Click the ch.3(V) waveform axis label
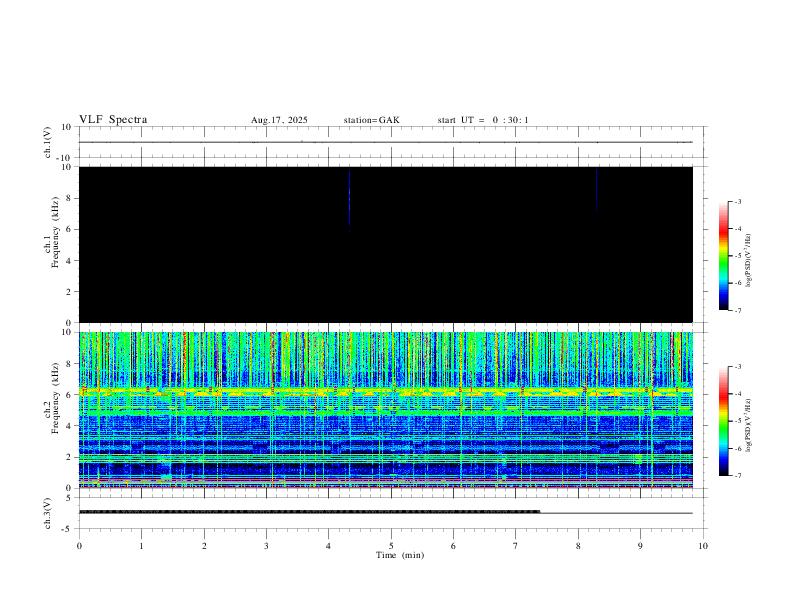This screenshot has height=612, width=792. click(x=48, y=511)
